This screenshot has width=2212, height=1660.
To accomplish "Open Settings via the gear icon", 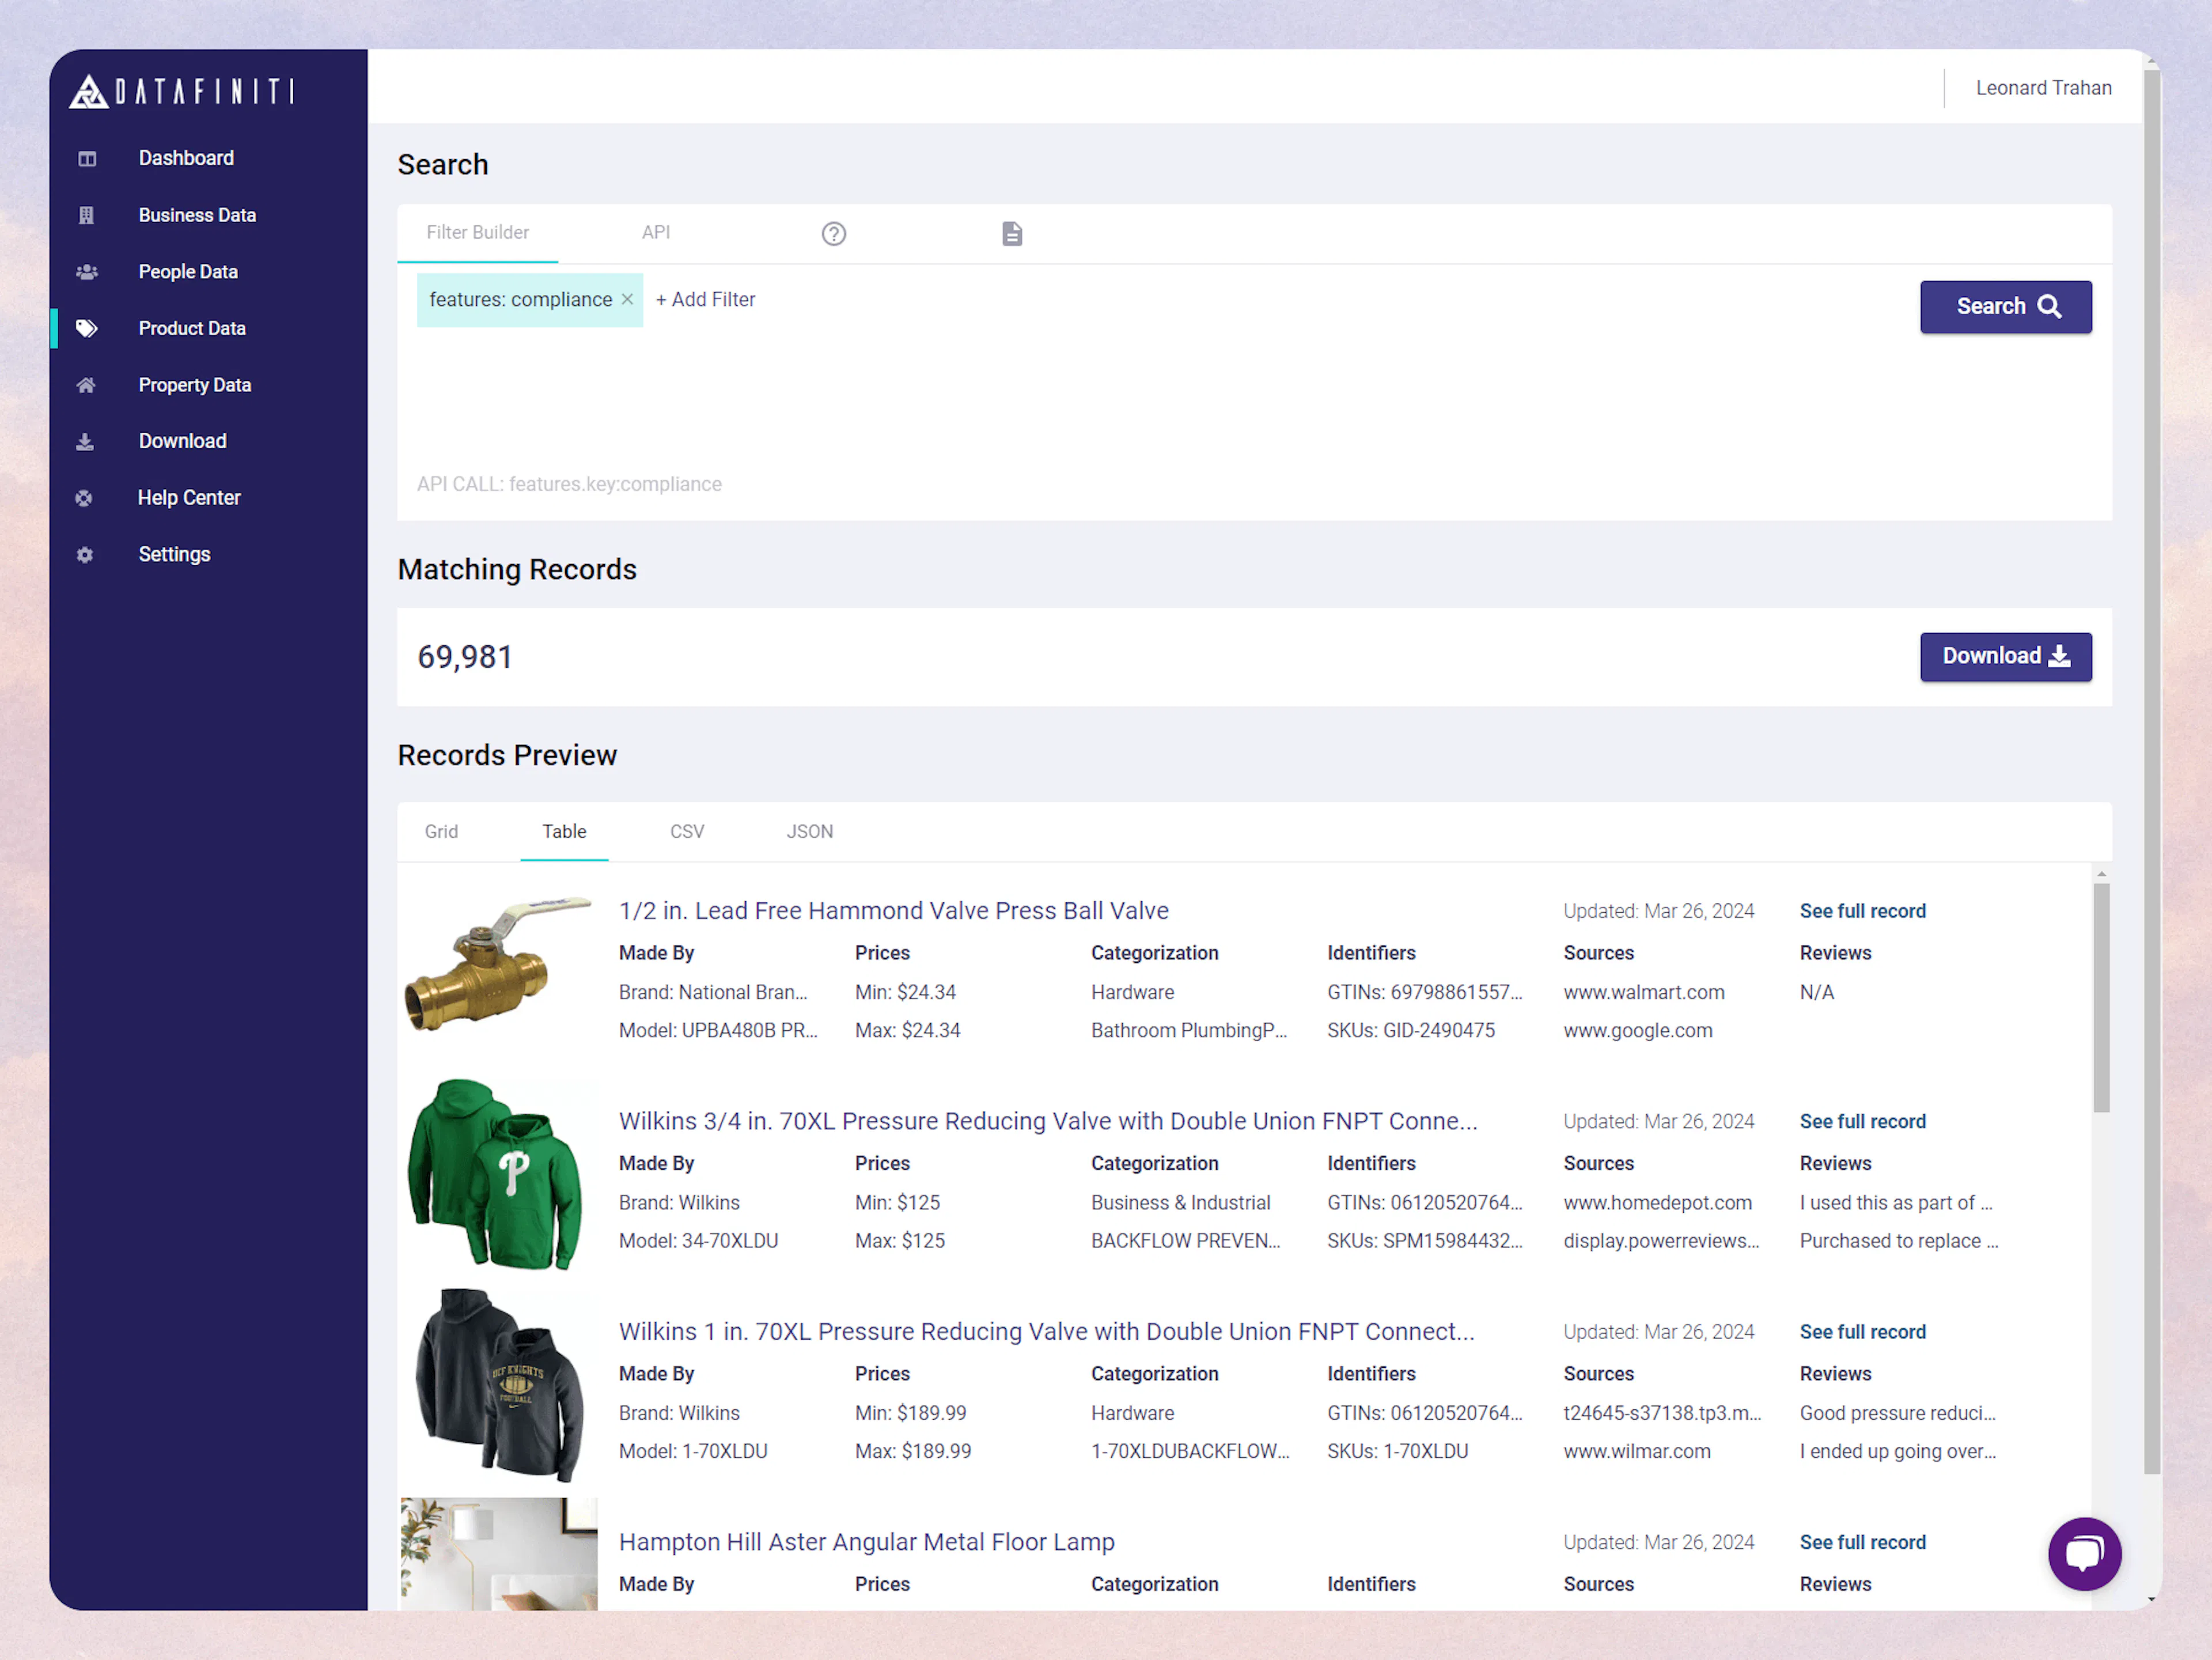I will pyautogui.click(x=84, y=554).
